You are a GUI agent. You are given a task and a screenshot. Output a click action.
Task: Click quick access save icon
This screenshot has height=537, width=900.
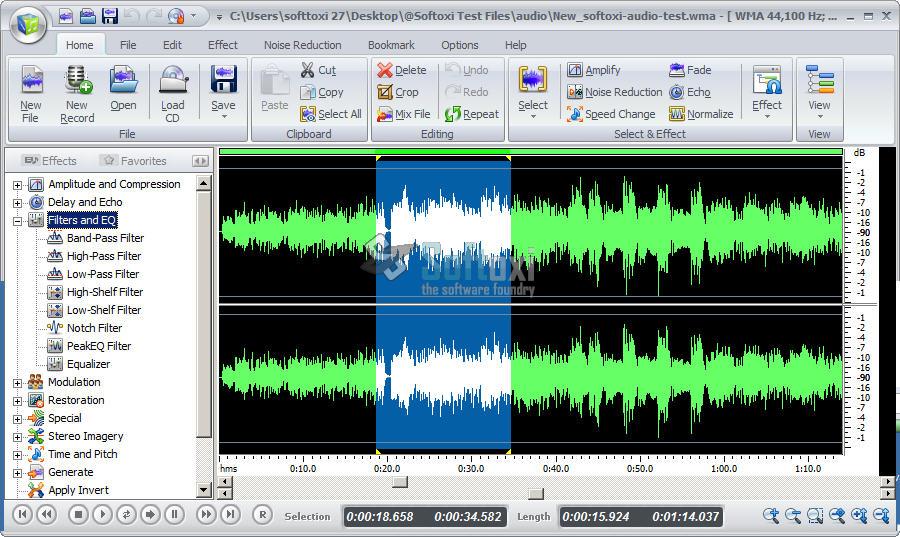[x=110, y=16]
